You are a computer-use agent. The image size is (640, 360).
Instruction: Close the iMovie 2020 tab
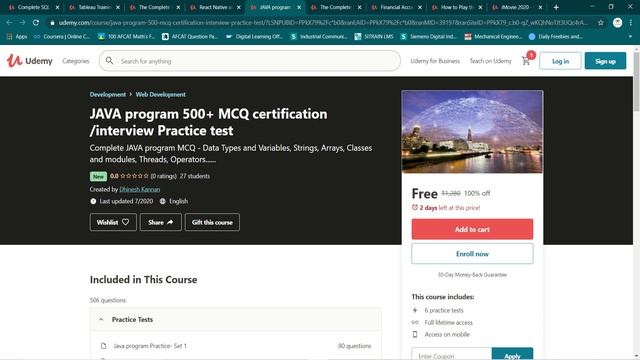pyautogui.click(x=540, y=7)
